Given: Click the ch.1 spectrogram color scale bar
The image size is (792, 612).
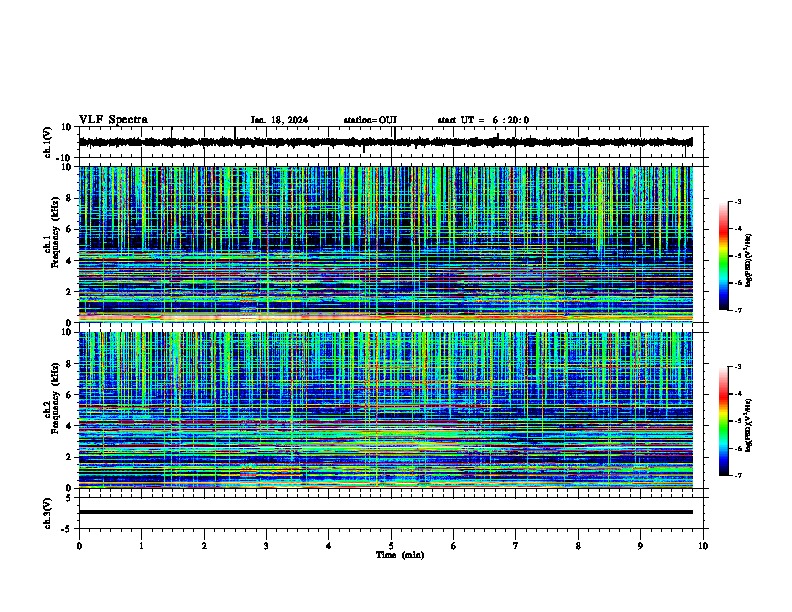Looking at the screenshot, I should tap(724, 256).
